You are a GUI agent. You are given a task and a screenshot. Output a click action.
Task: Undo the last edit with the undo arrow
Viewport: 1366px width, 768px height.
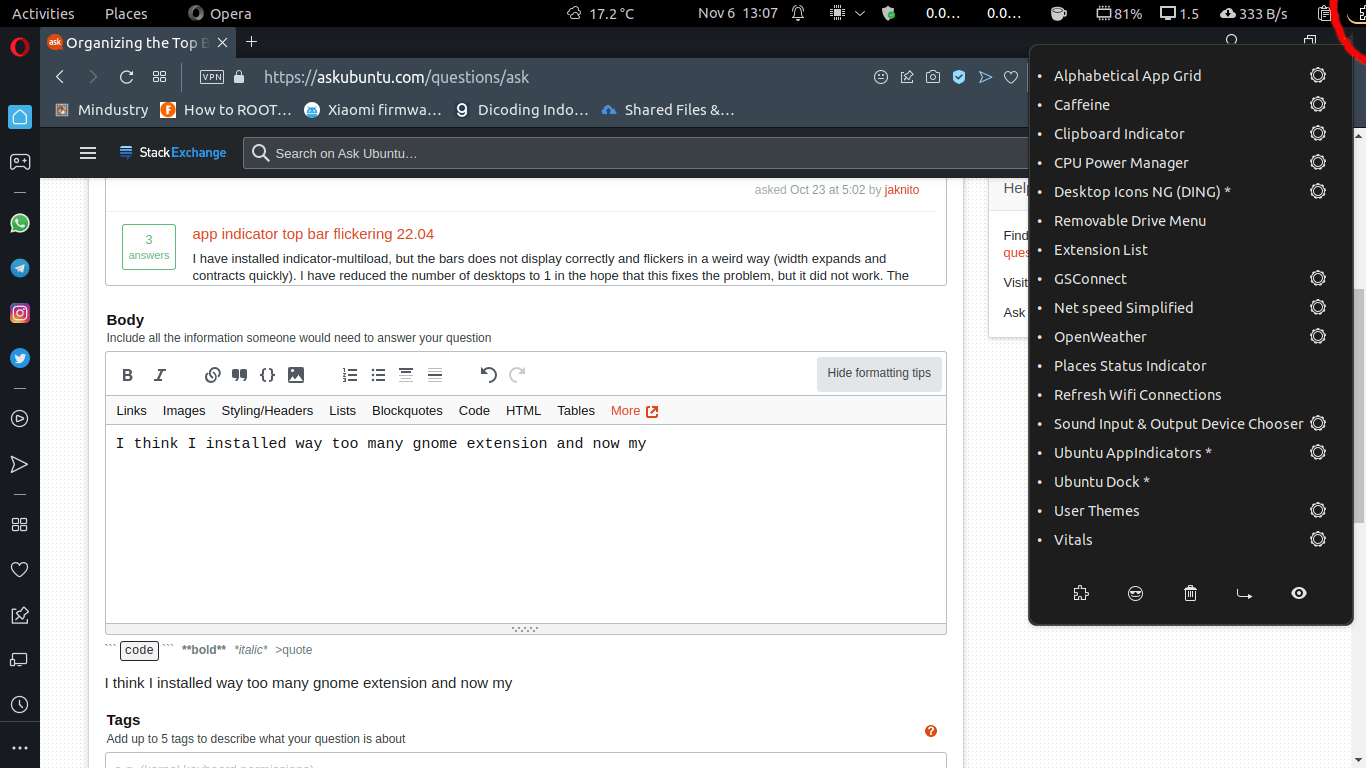pyautogui.click(x=488, y=374)
